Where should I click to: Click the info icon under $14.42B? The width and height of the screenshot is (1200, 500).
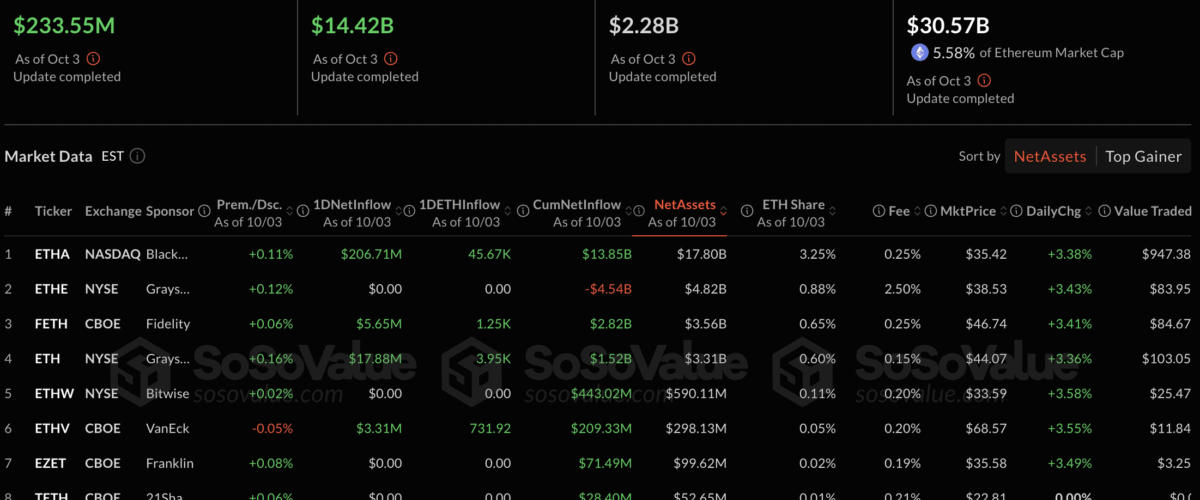391,59
